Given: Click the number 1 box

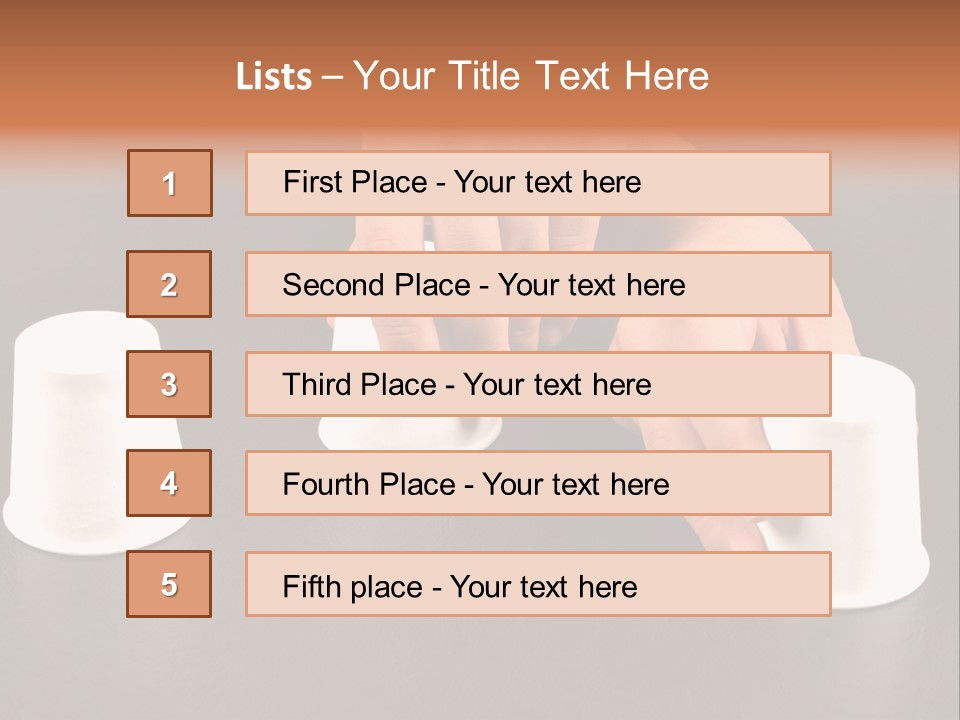Looking at the screenshot, I should (170, 183).
